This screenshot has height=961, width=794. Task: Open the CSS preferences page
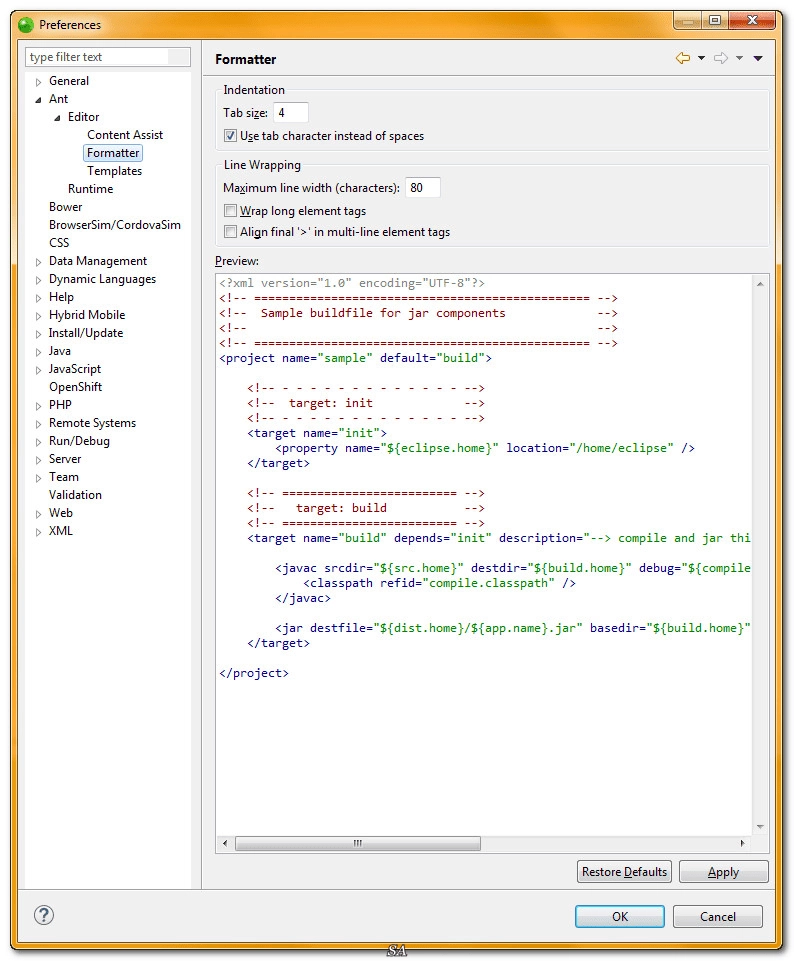[59, 243]
